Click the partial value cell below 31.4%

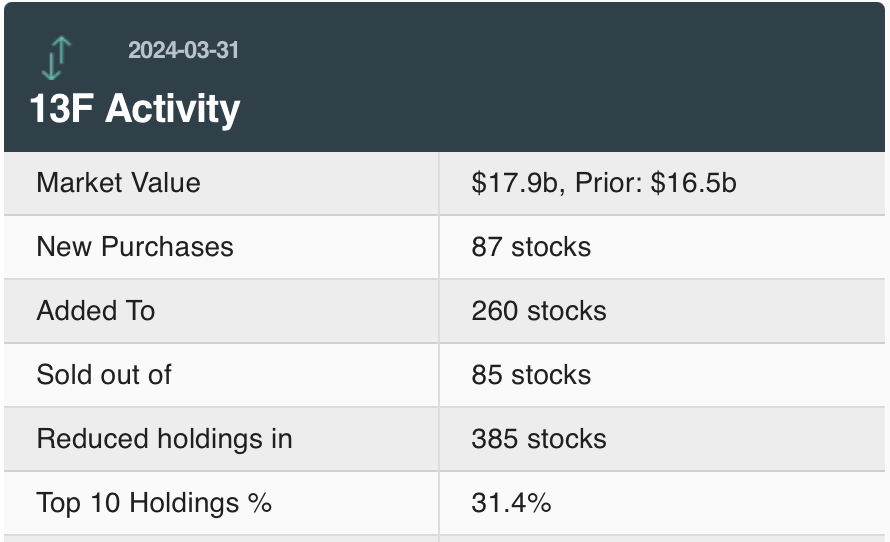660,539
